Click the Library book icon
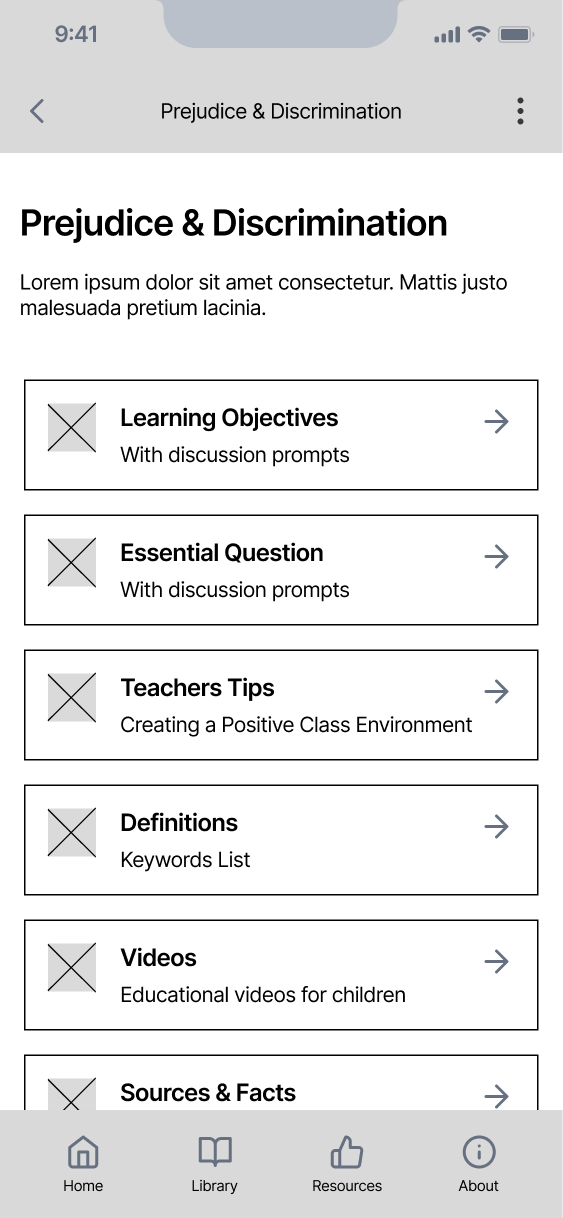This screenshot has width=563, height=1218. [x=214, y=1152]
